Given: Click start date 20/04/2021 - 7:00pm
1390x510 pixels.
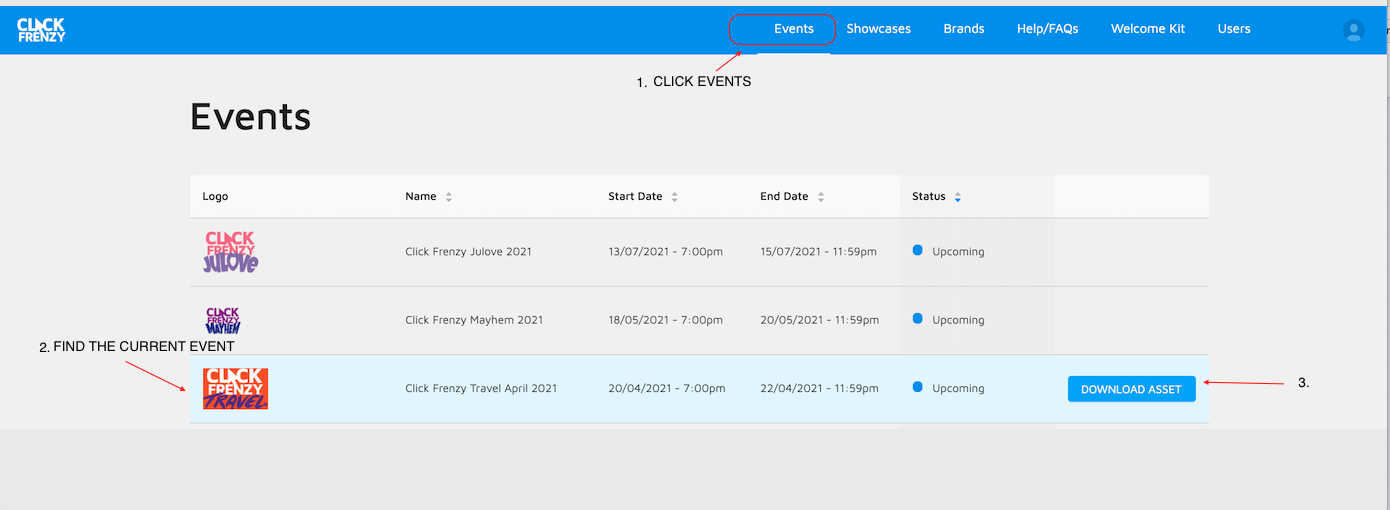Looking at the screenshot, I should (665, 389).
